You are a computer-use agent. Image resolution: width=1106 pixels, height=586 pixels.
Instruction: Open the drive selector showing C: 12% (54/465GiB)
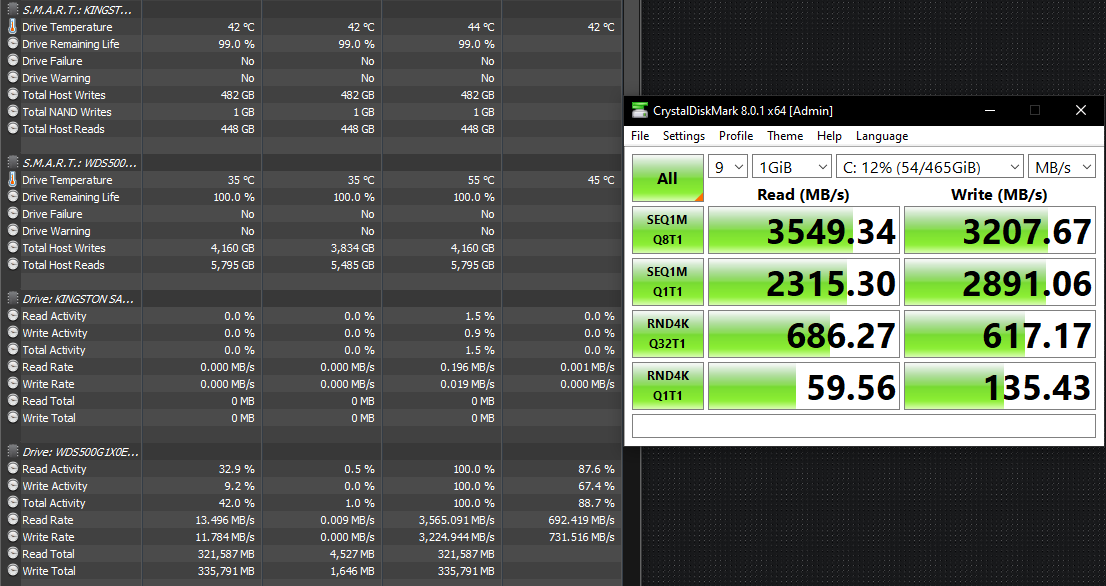(930, 167)
